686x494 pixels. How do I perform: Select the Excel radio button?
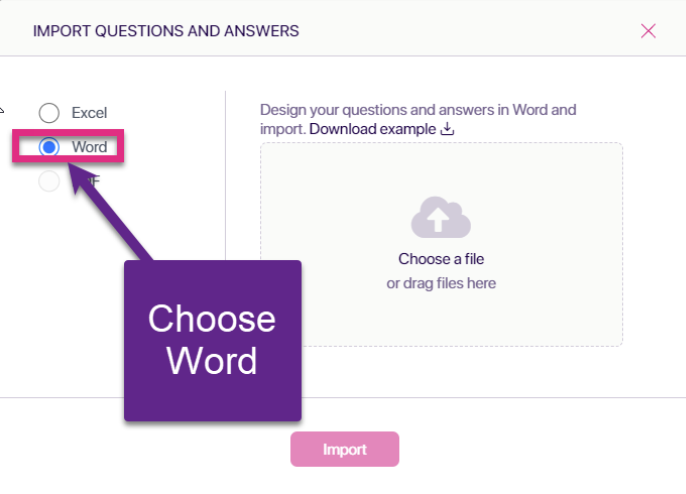pyautogui.click(x=49, y=113)
